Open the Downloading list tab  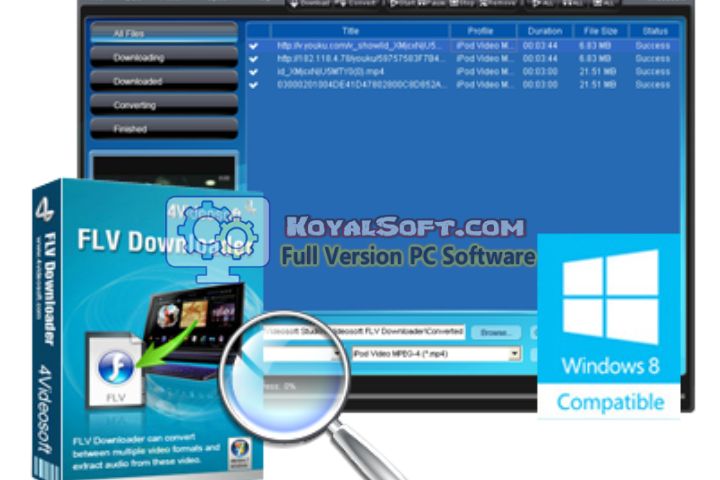coord(164,57)
